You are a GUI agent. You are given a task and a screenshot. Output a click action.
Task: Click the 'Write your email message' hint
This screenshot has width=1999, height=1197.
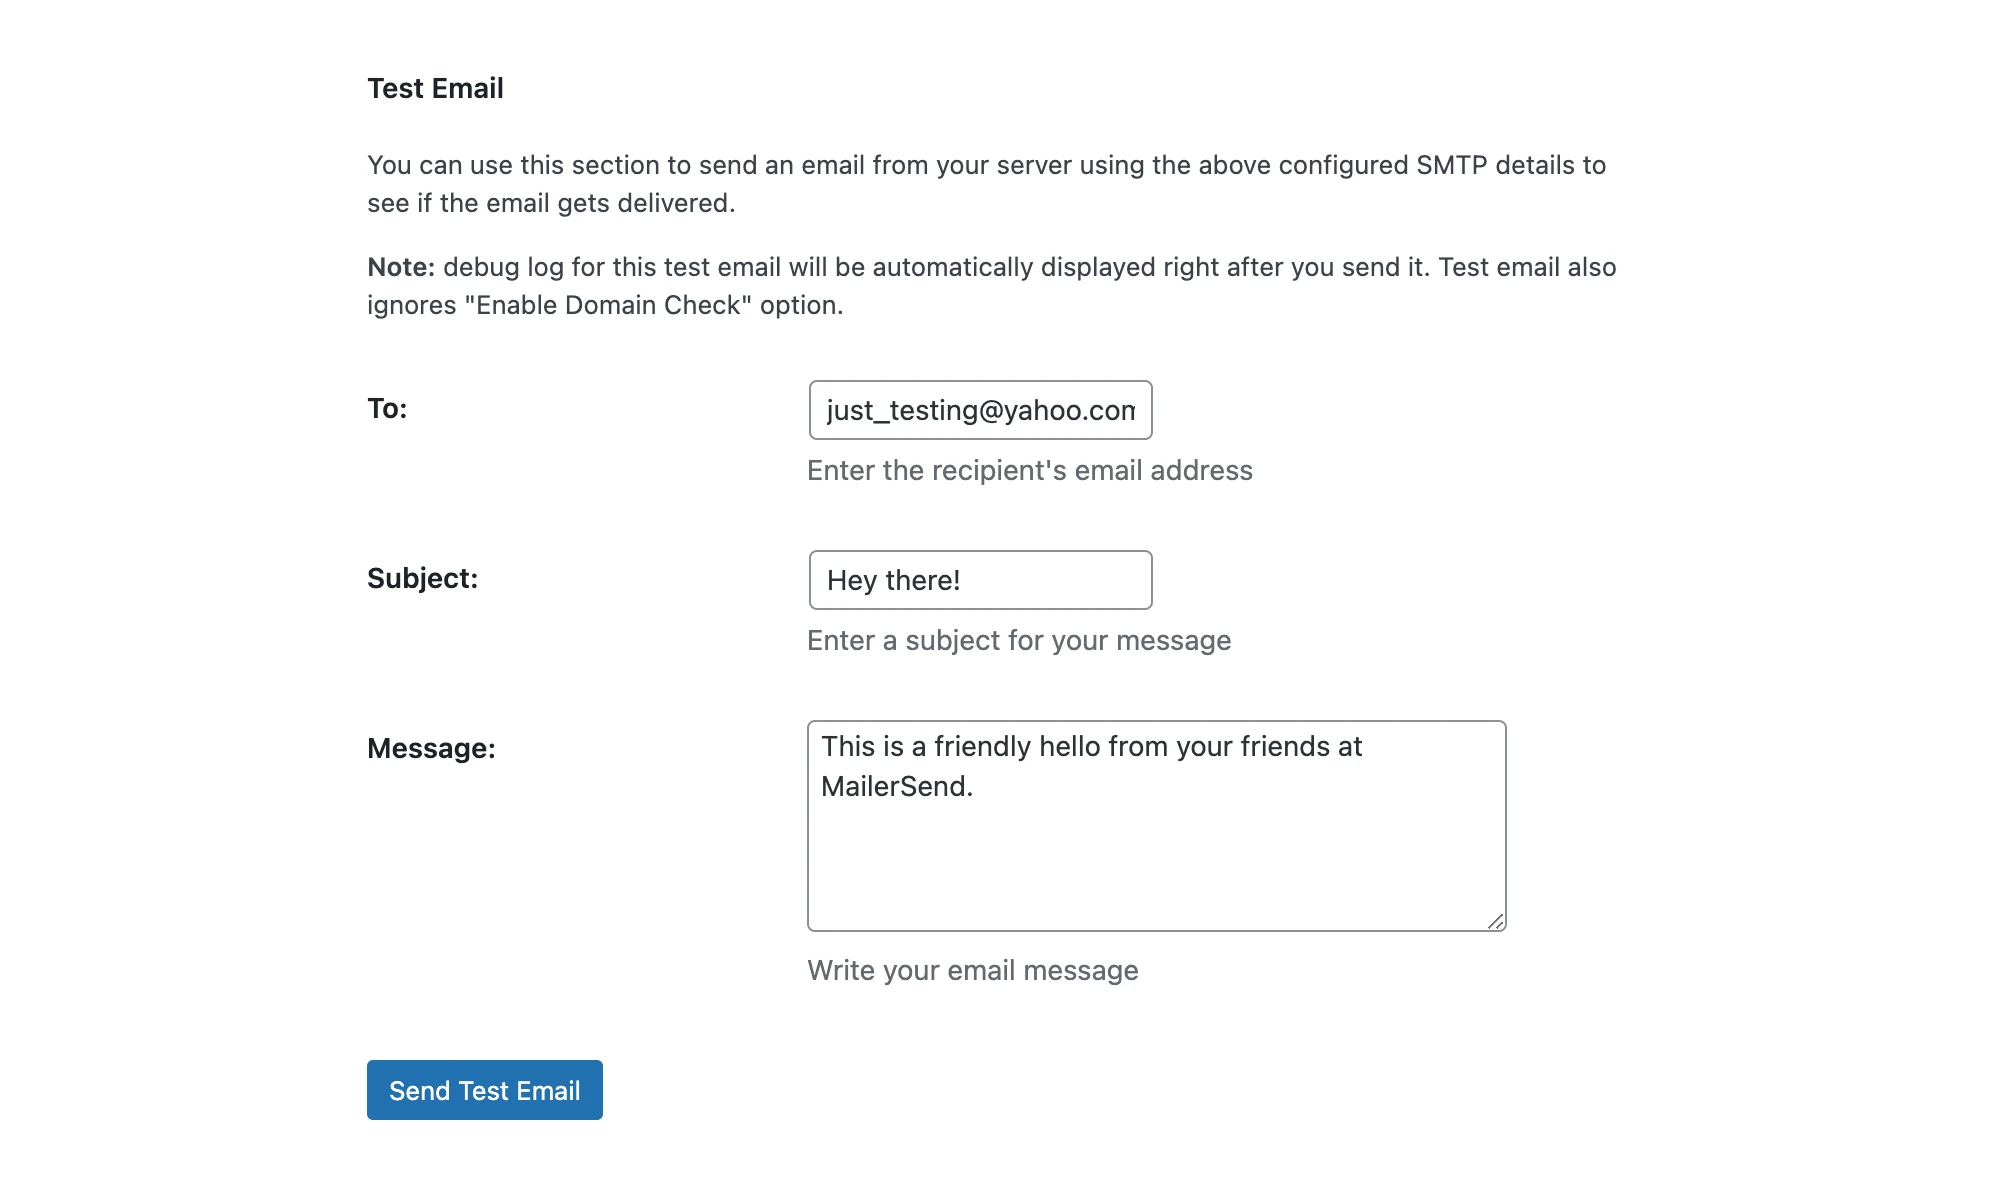(972, 970)
